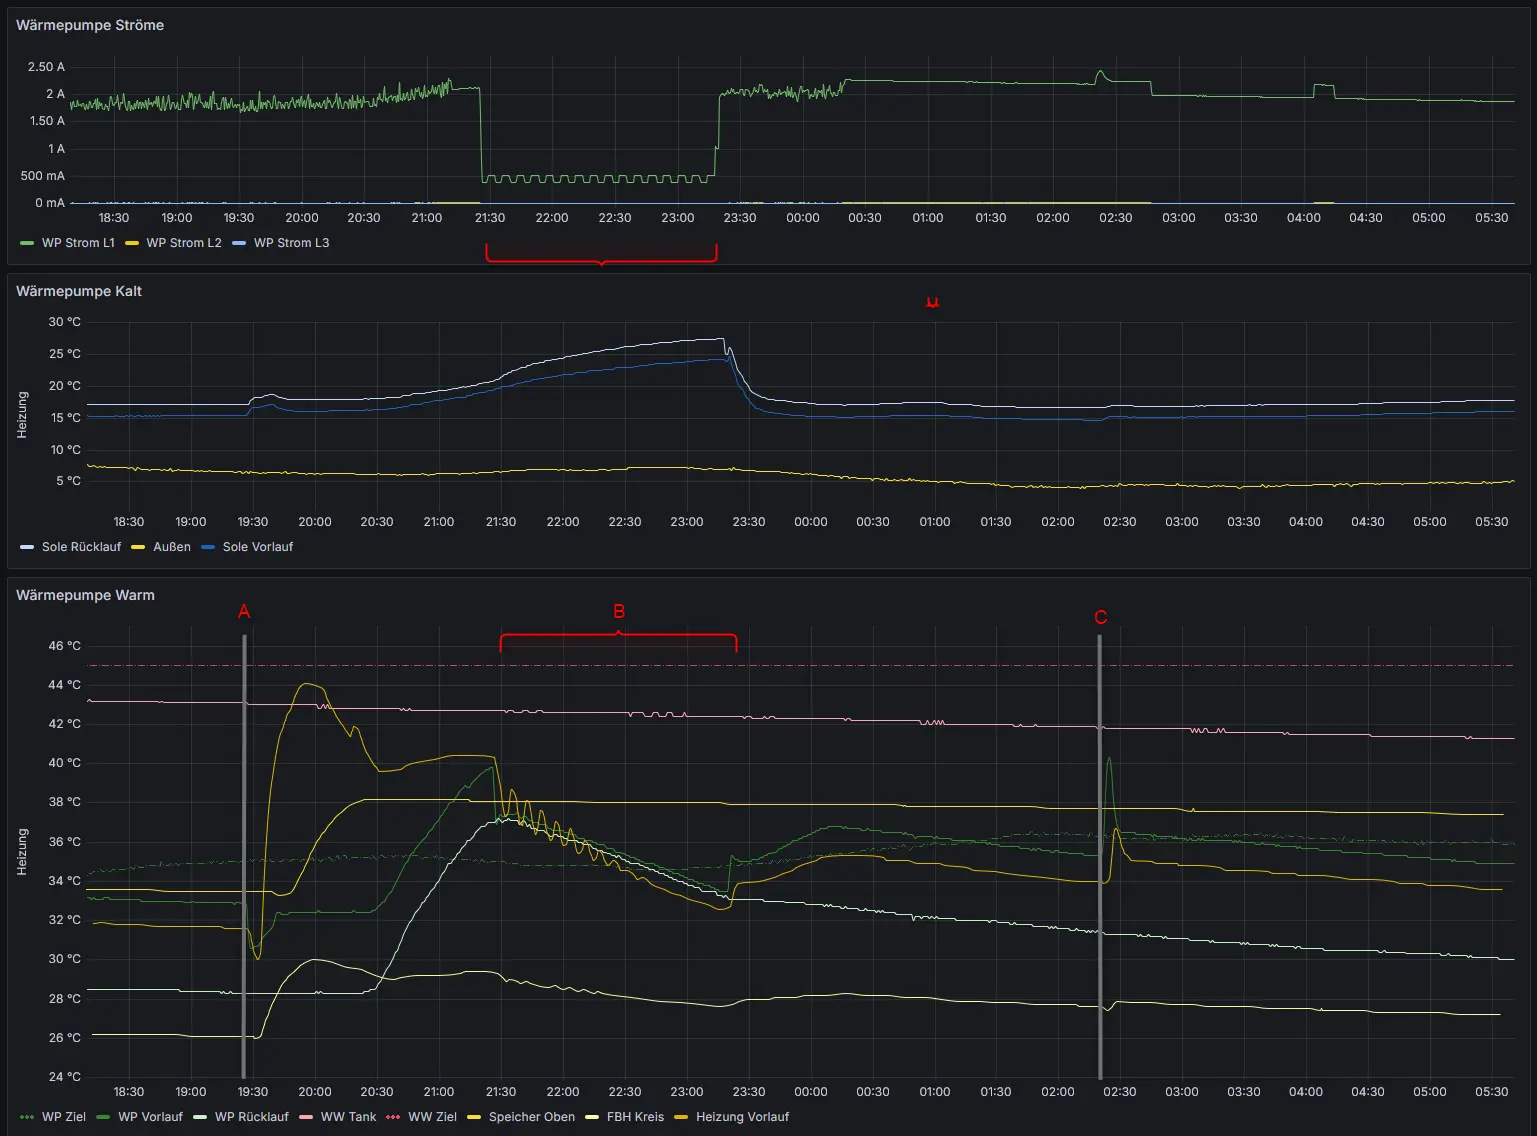The width and height of the screenshot is (1537, 1136).
Task: Toggle Außen series in legend
Action: click(x=172, y=547)
